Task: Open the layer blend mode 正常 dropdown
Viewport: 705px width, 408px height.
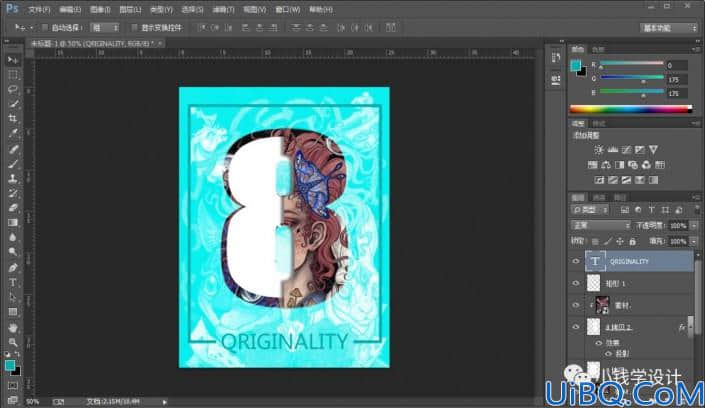Action: tap(601, 225)
